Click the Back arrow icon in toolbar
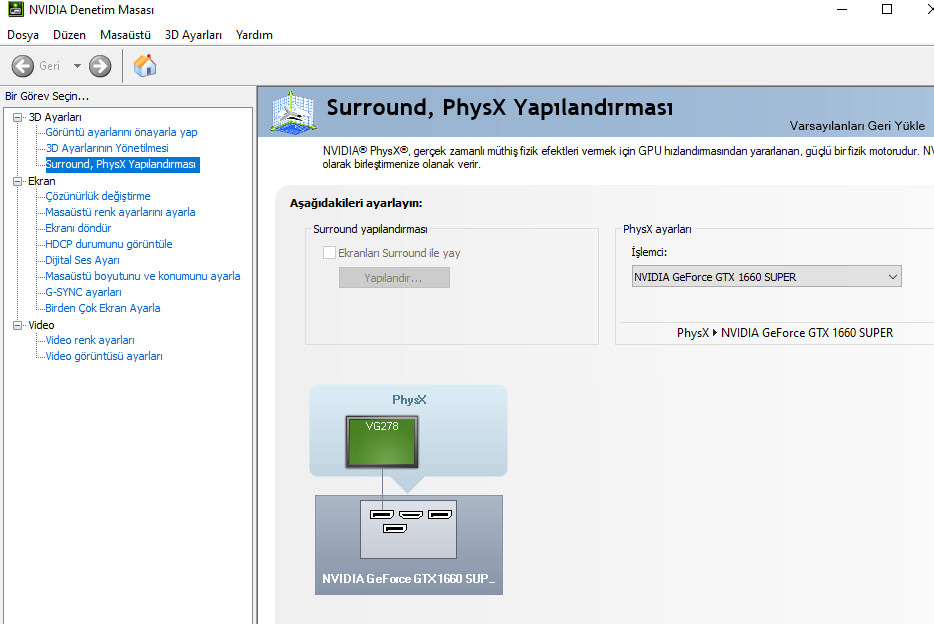934x624 pixels. pyautogui.click(x=23, y=66)
